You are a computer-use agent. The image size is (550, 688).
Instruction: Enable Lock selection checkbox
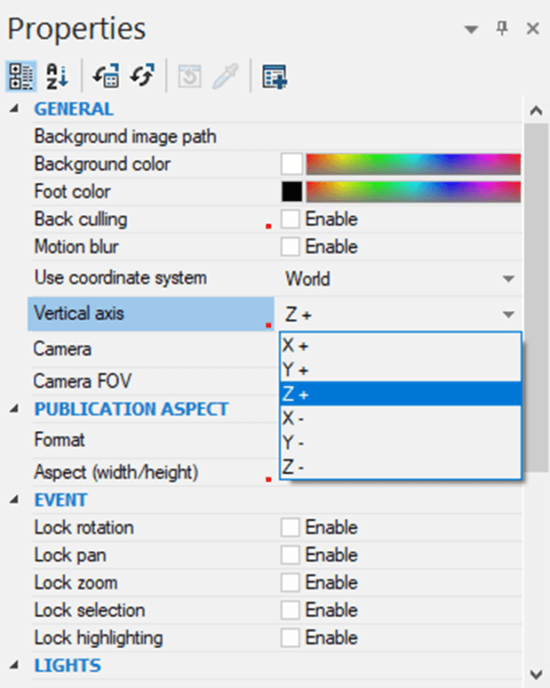click(x=290, y=610)
